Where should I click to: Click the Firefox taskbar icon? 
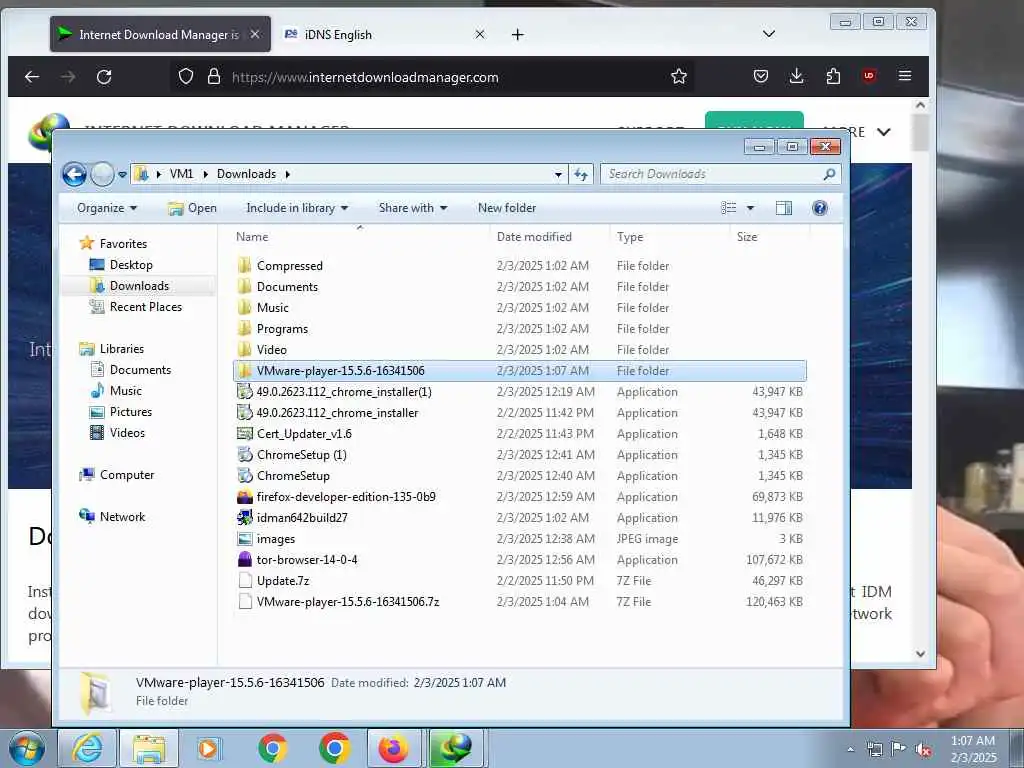[393, 748]
